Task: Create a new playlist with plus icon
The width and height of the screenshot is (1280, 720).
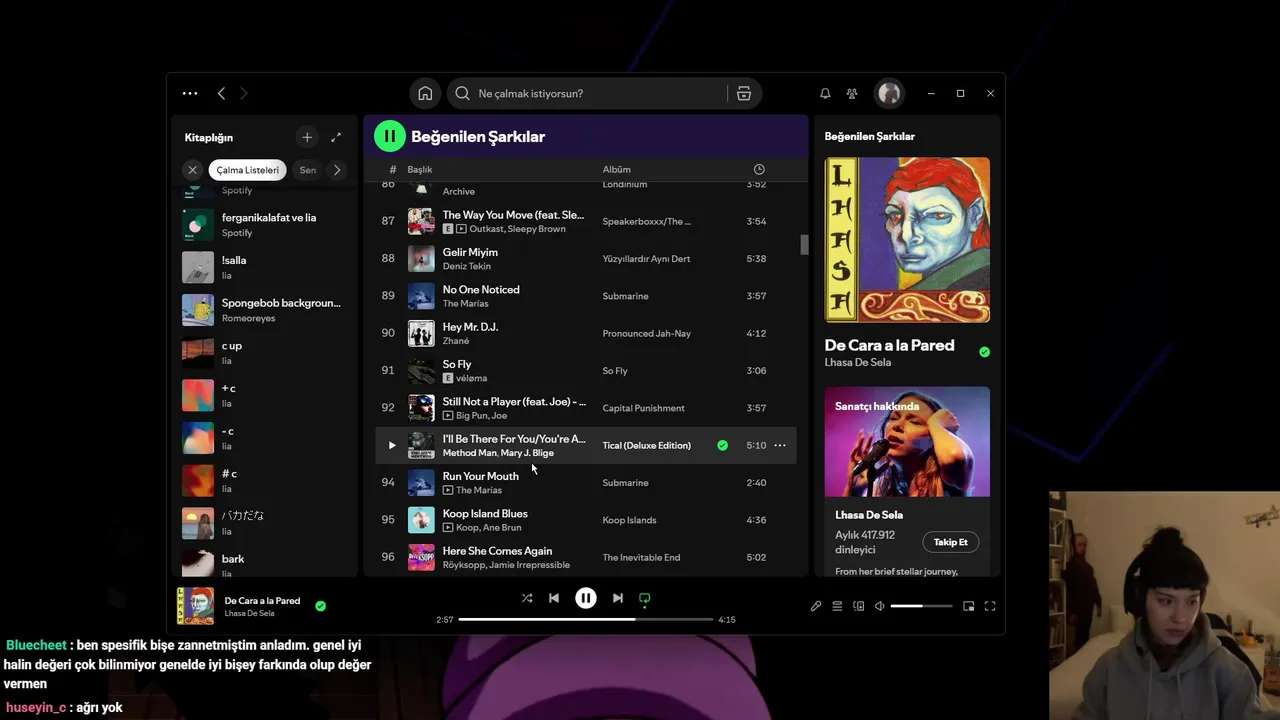Action: (307, 137)
